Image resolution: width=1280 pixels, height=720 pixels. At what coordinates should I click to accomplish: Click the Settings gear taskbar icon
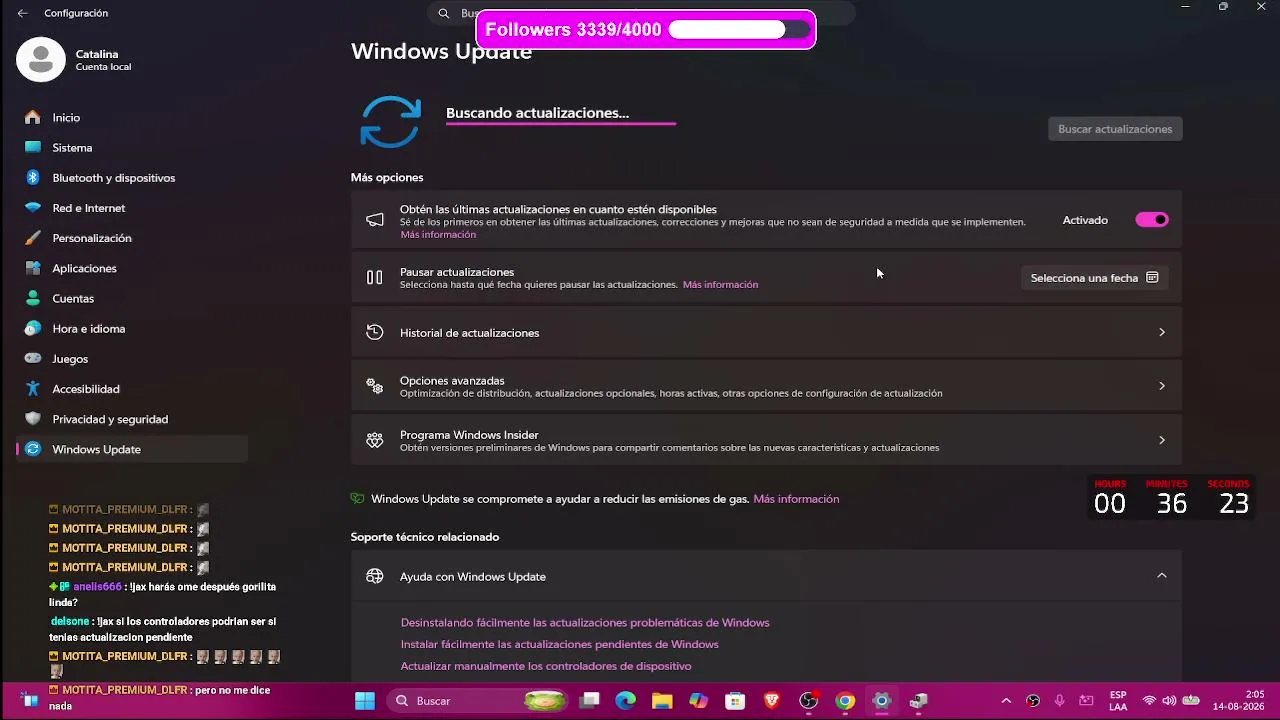coord(882,701)
